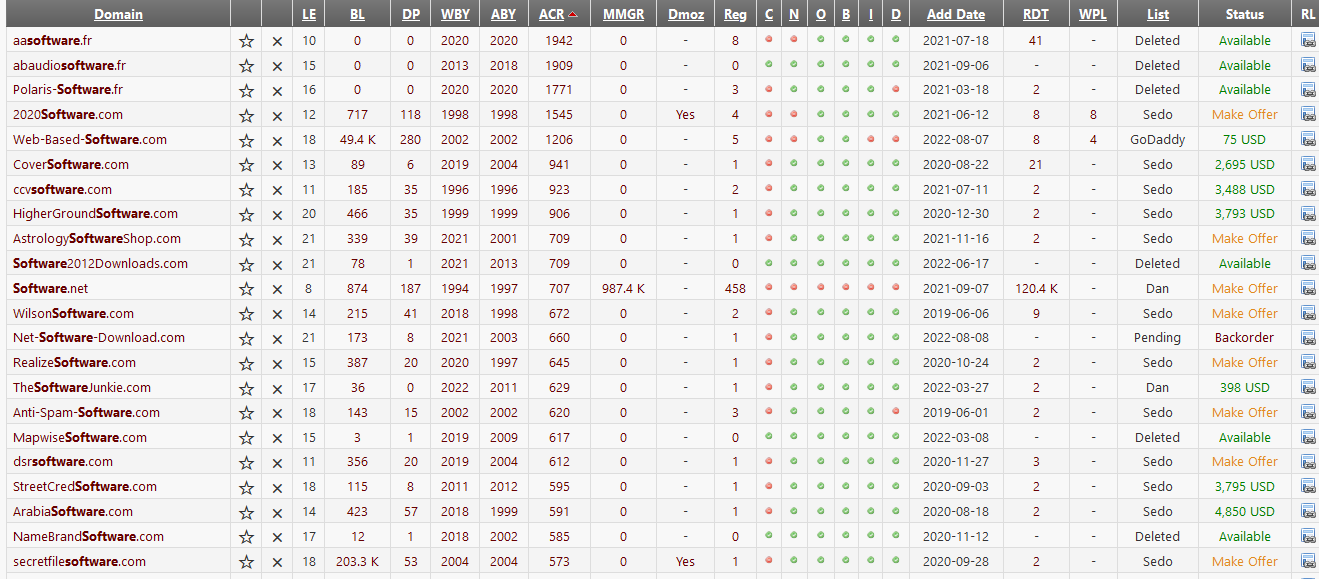
Task: Click .com status dot for Polaris-Software.fr
Action: point(769,90)
